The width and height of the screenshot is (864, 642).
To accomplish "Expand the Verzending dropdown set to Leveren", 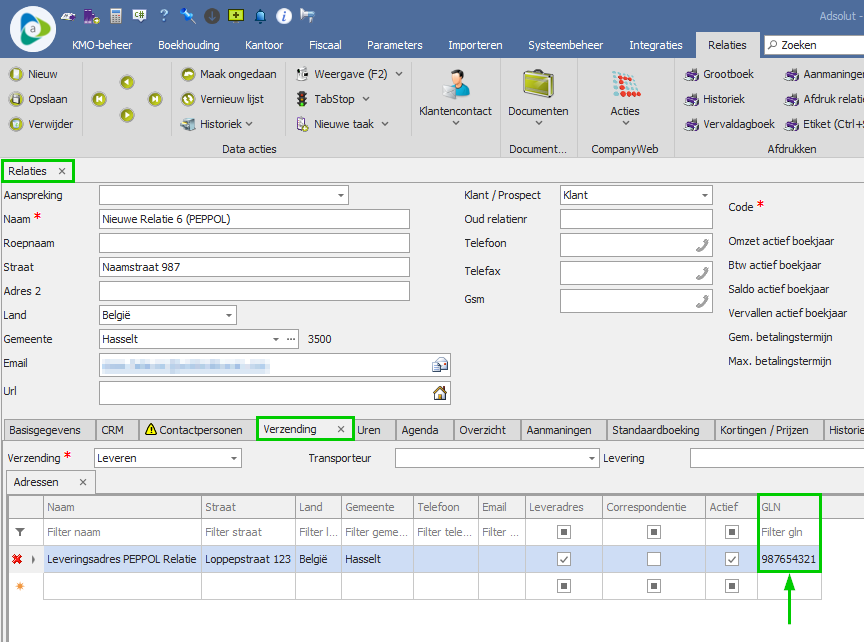I will 234,458.
